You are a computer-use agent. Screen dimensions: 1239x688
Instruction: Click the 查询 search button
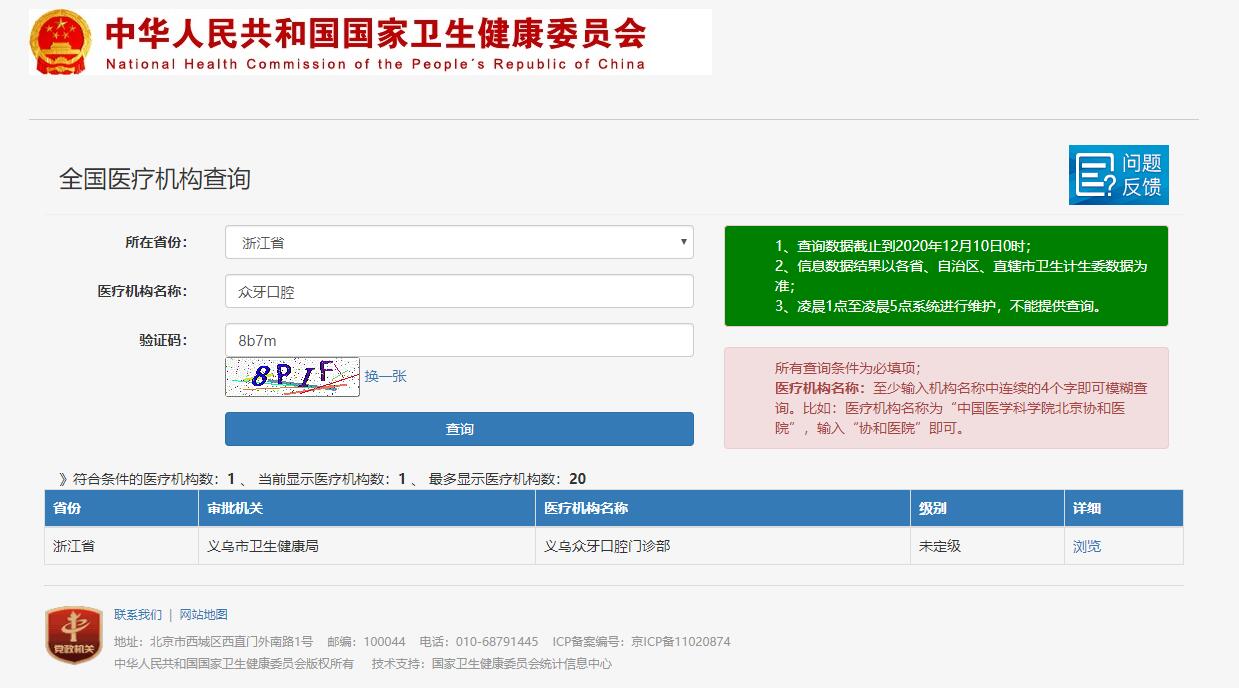pyautogui.click(x=458, y=428)
